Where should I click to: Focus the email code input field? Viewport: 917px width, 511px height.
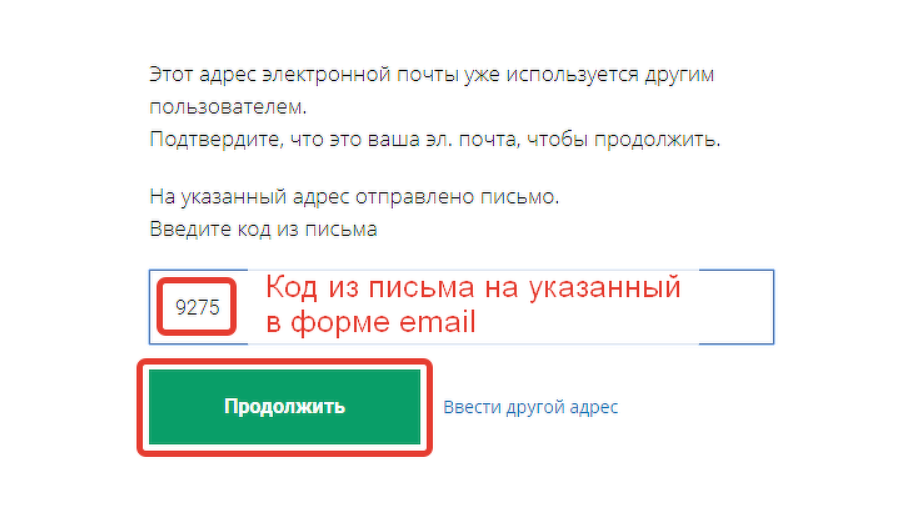tap(461, 307)
